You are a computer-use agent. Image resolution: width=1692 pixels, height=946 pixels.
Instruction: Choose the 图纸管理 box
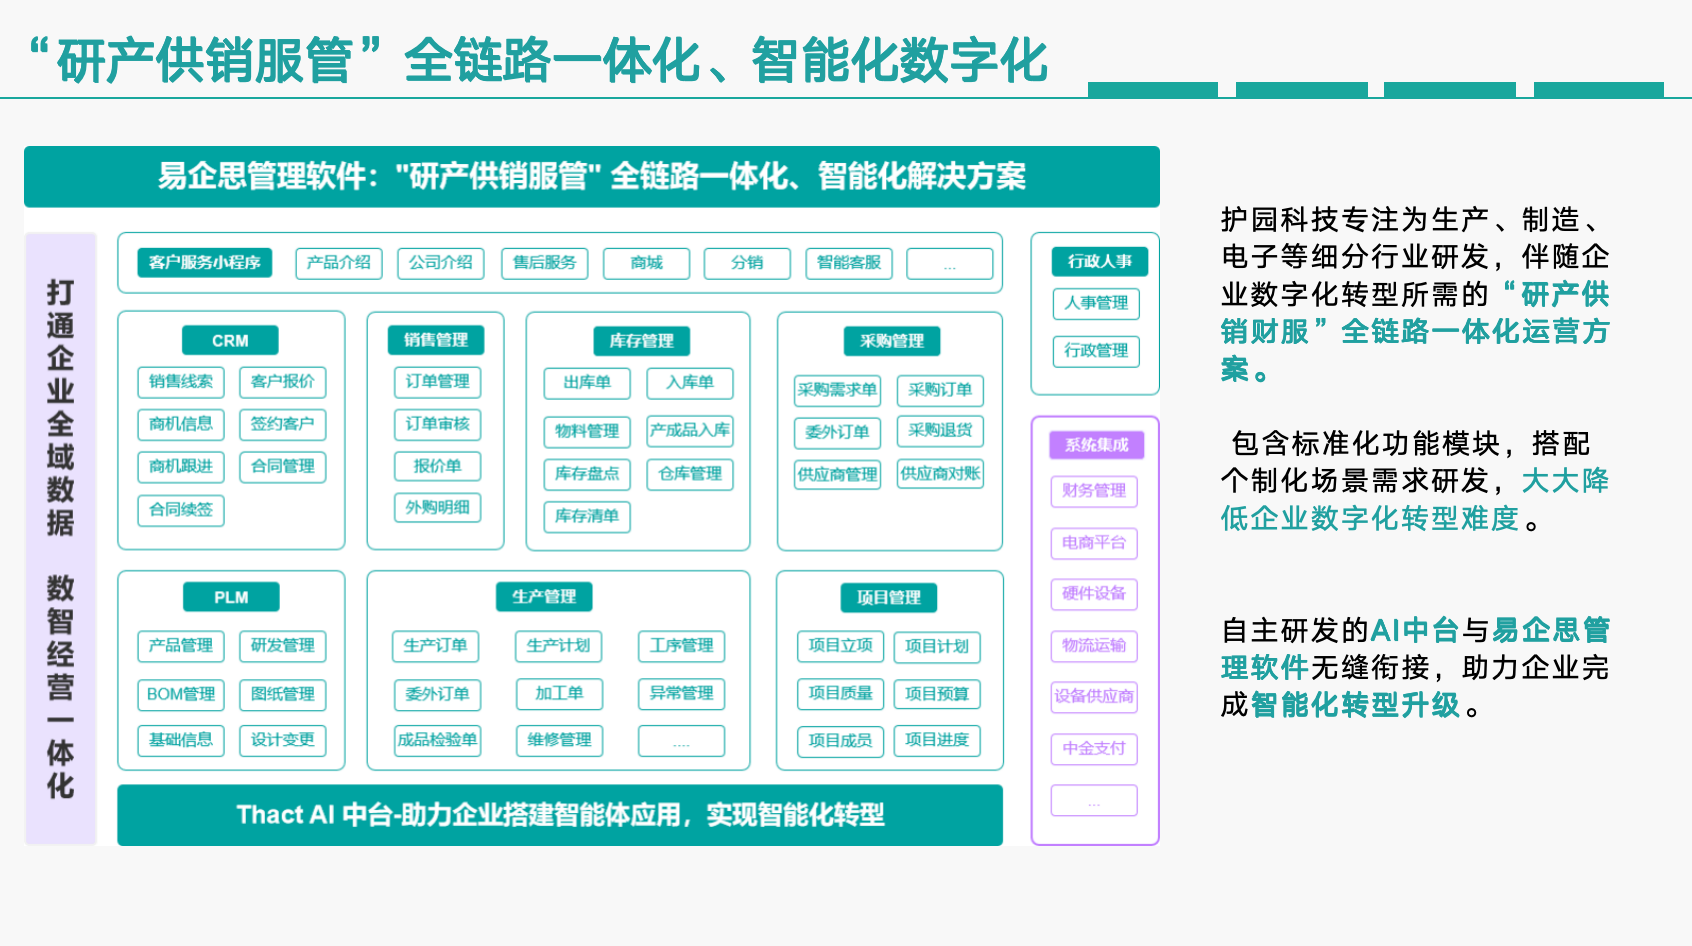[283, 694]
